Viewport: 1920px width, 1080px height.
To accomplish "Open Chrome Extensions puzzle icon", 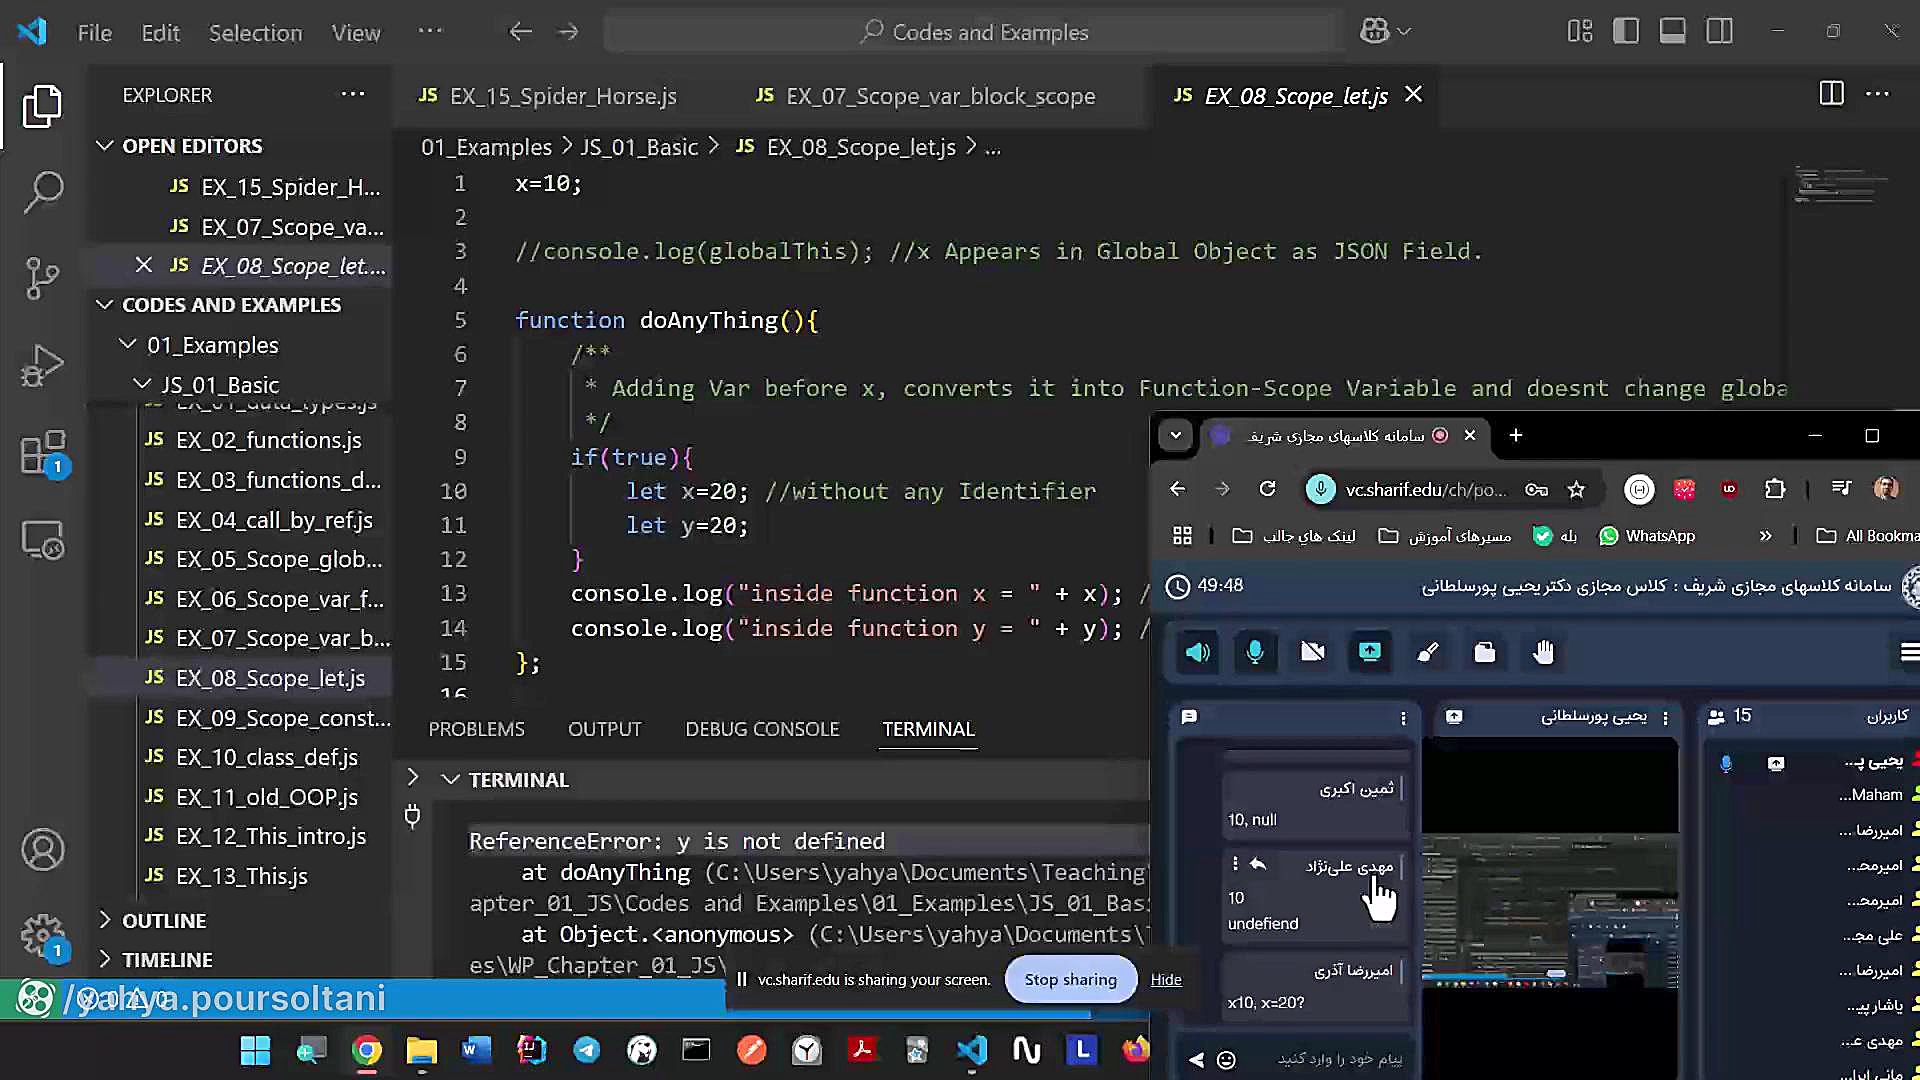I will click(x=1775, y=489).
